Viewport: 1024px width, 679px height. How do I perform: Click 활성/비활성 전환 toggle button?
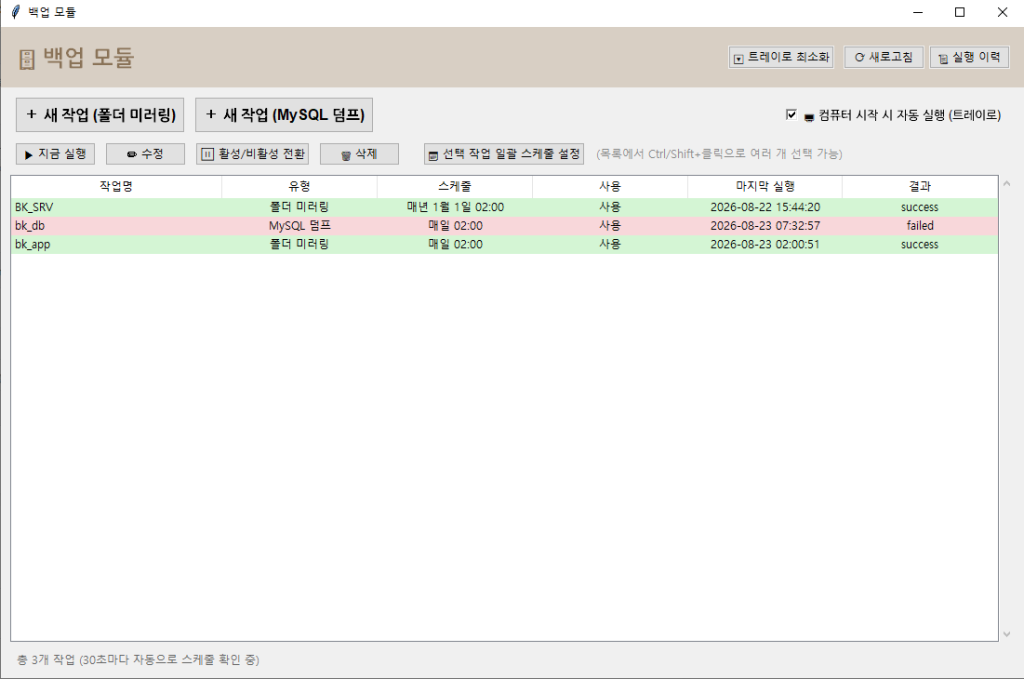253,154
